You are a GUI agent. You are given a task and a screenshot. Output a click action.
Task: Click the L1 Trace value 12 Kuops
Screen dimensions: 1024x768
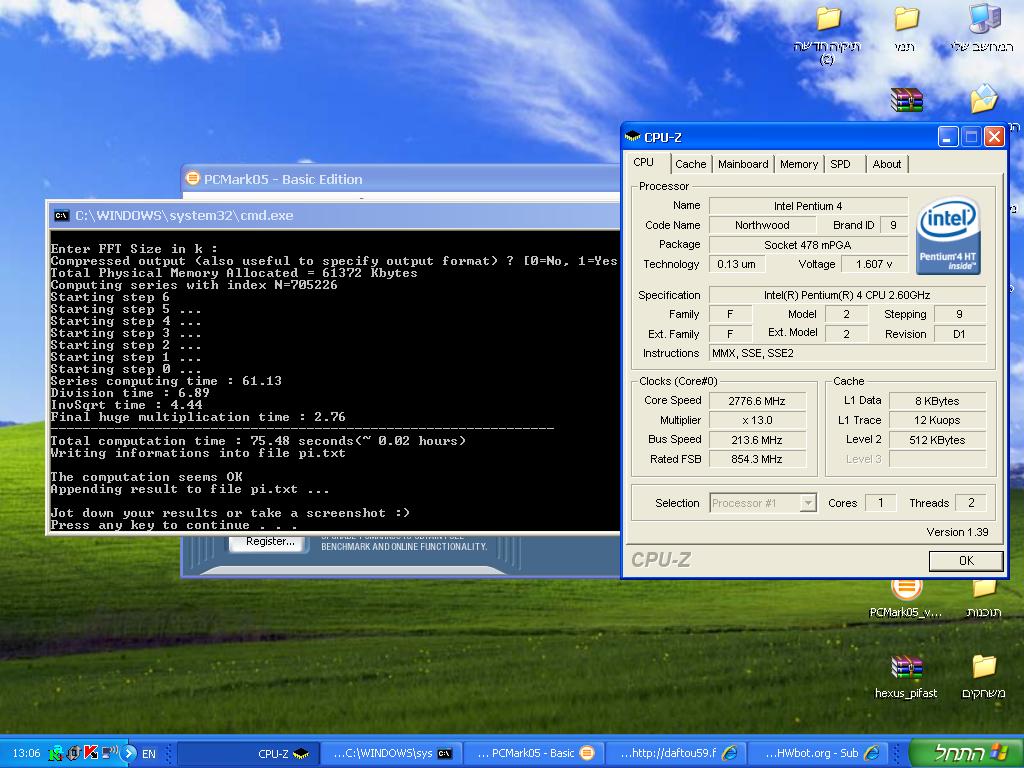937,420
